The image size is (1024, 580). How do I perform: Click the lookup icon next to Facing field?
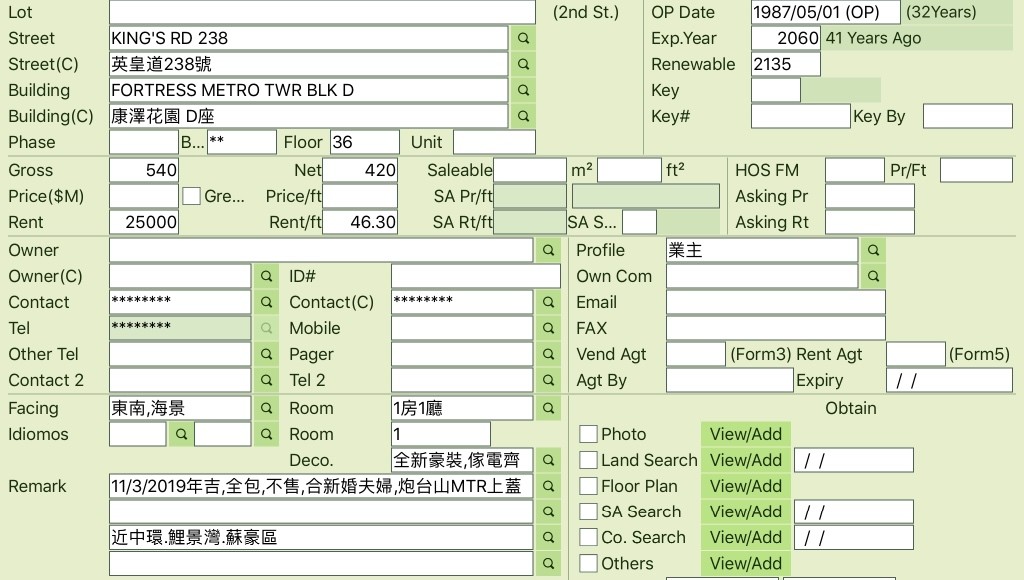[266, 408]
